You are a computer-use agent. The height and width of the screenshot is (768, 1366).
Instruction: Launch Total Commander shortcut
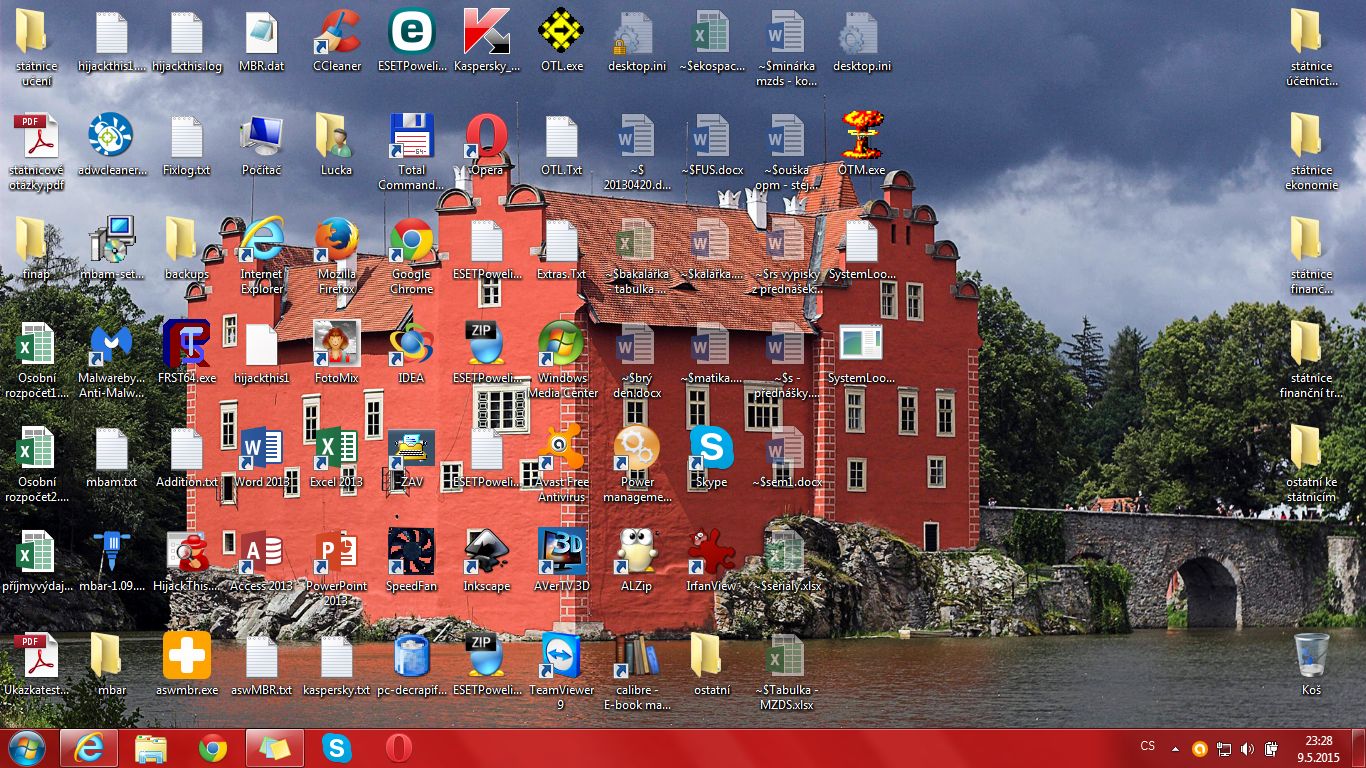point(411,152)
